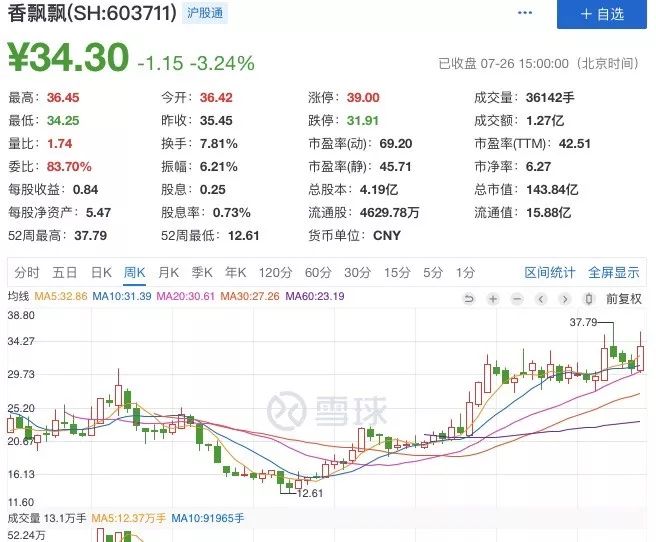Viewport: 656px width, 542px height.
Task: Switch to the 五日 chart tab
Action: tap(64, 273)
